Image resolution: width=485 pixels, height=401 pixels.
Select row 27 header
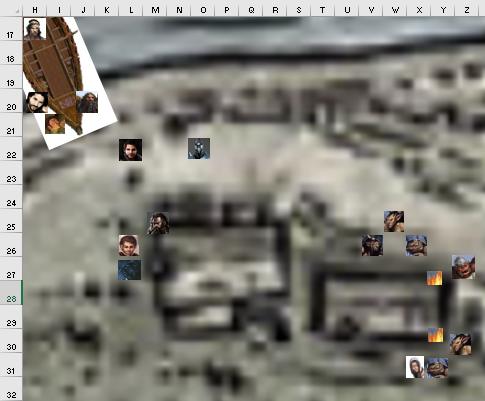click(x=11, y=269)
